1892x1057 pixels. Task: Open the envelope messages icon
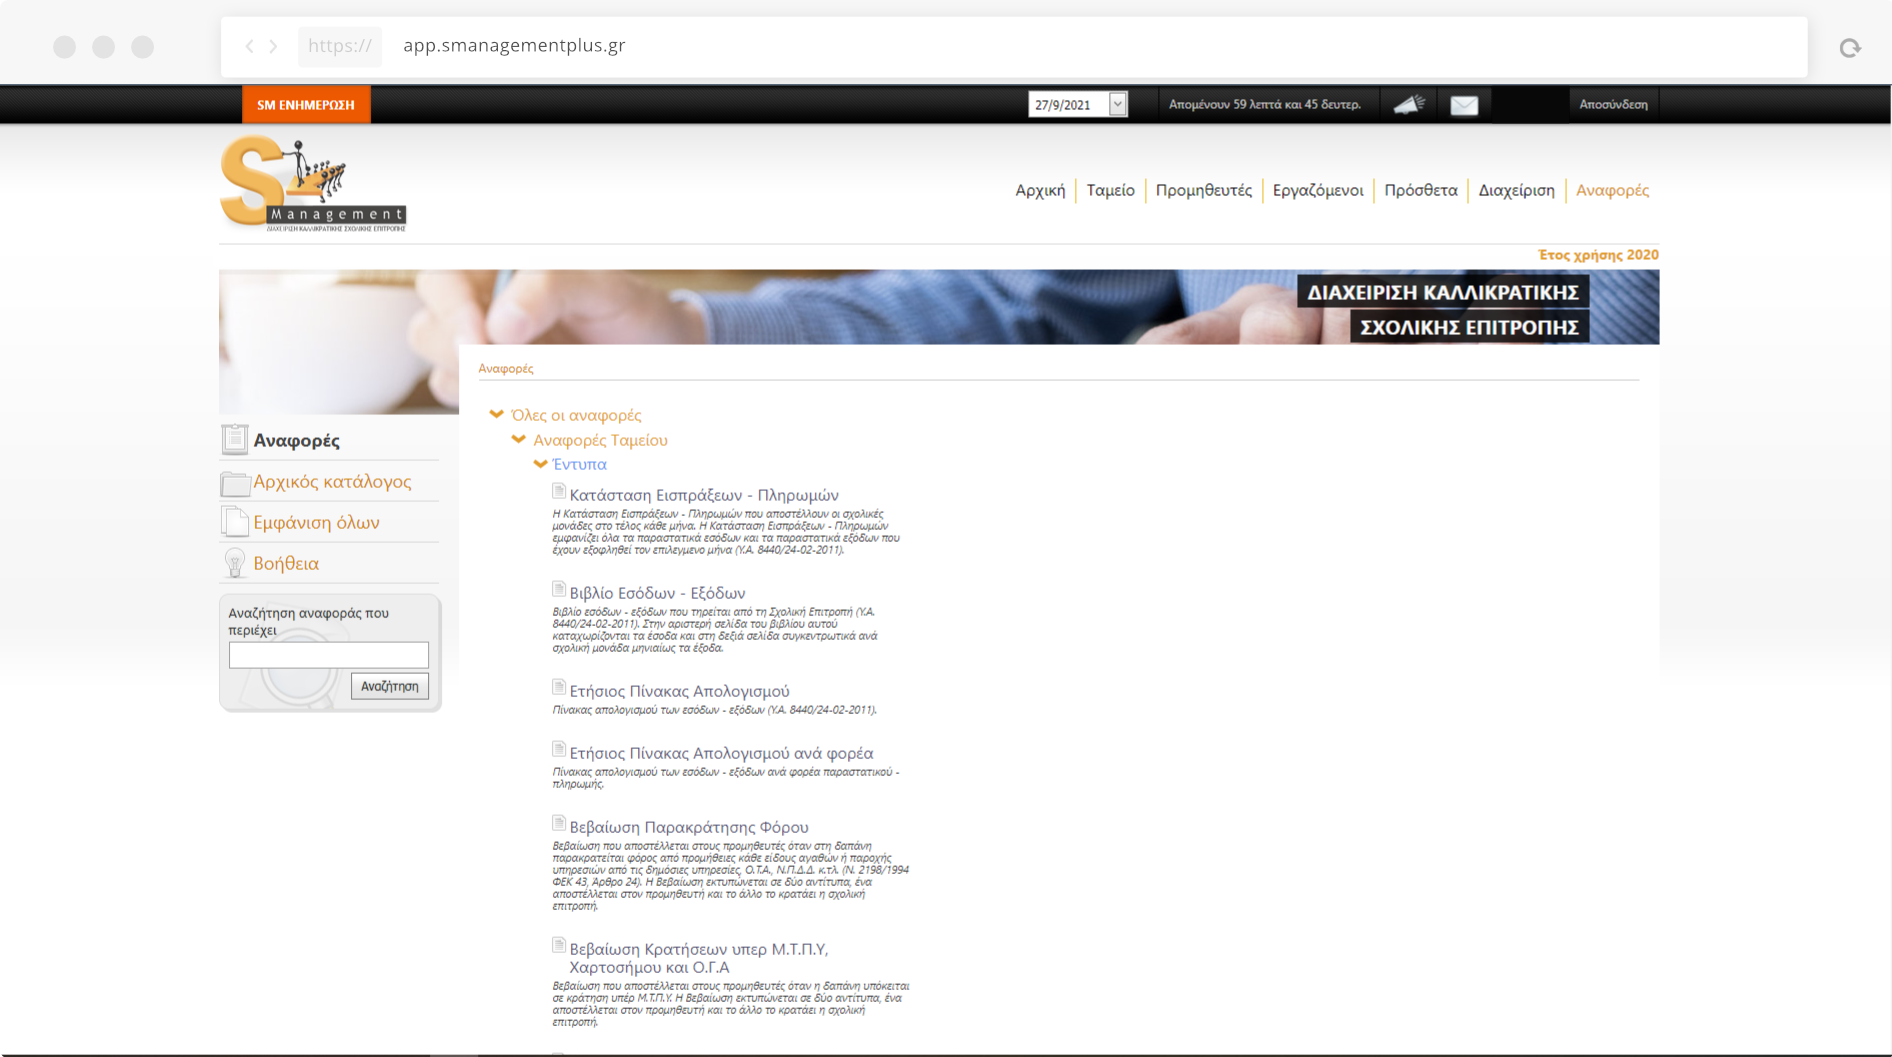1464,105
